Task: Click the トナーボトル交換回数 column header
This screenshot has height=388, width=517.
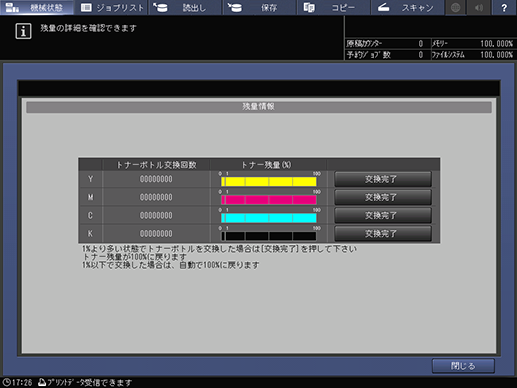Action: click(x=156, y=165)
